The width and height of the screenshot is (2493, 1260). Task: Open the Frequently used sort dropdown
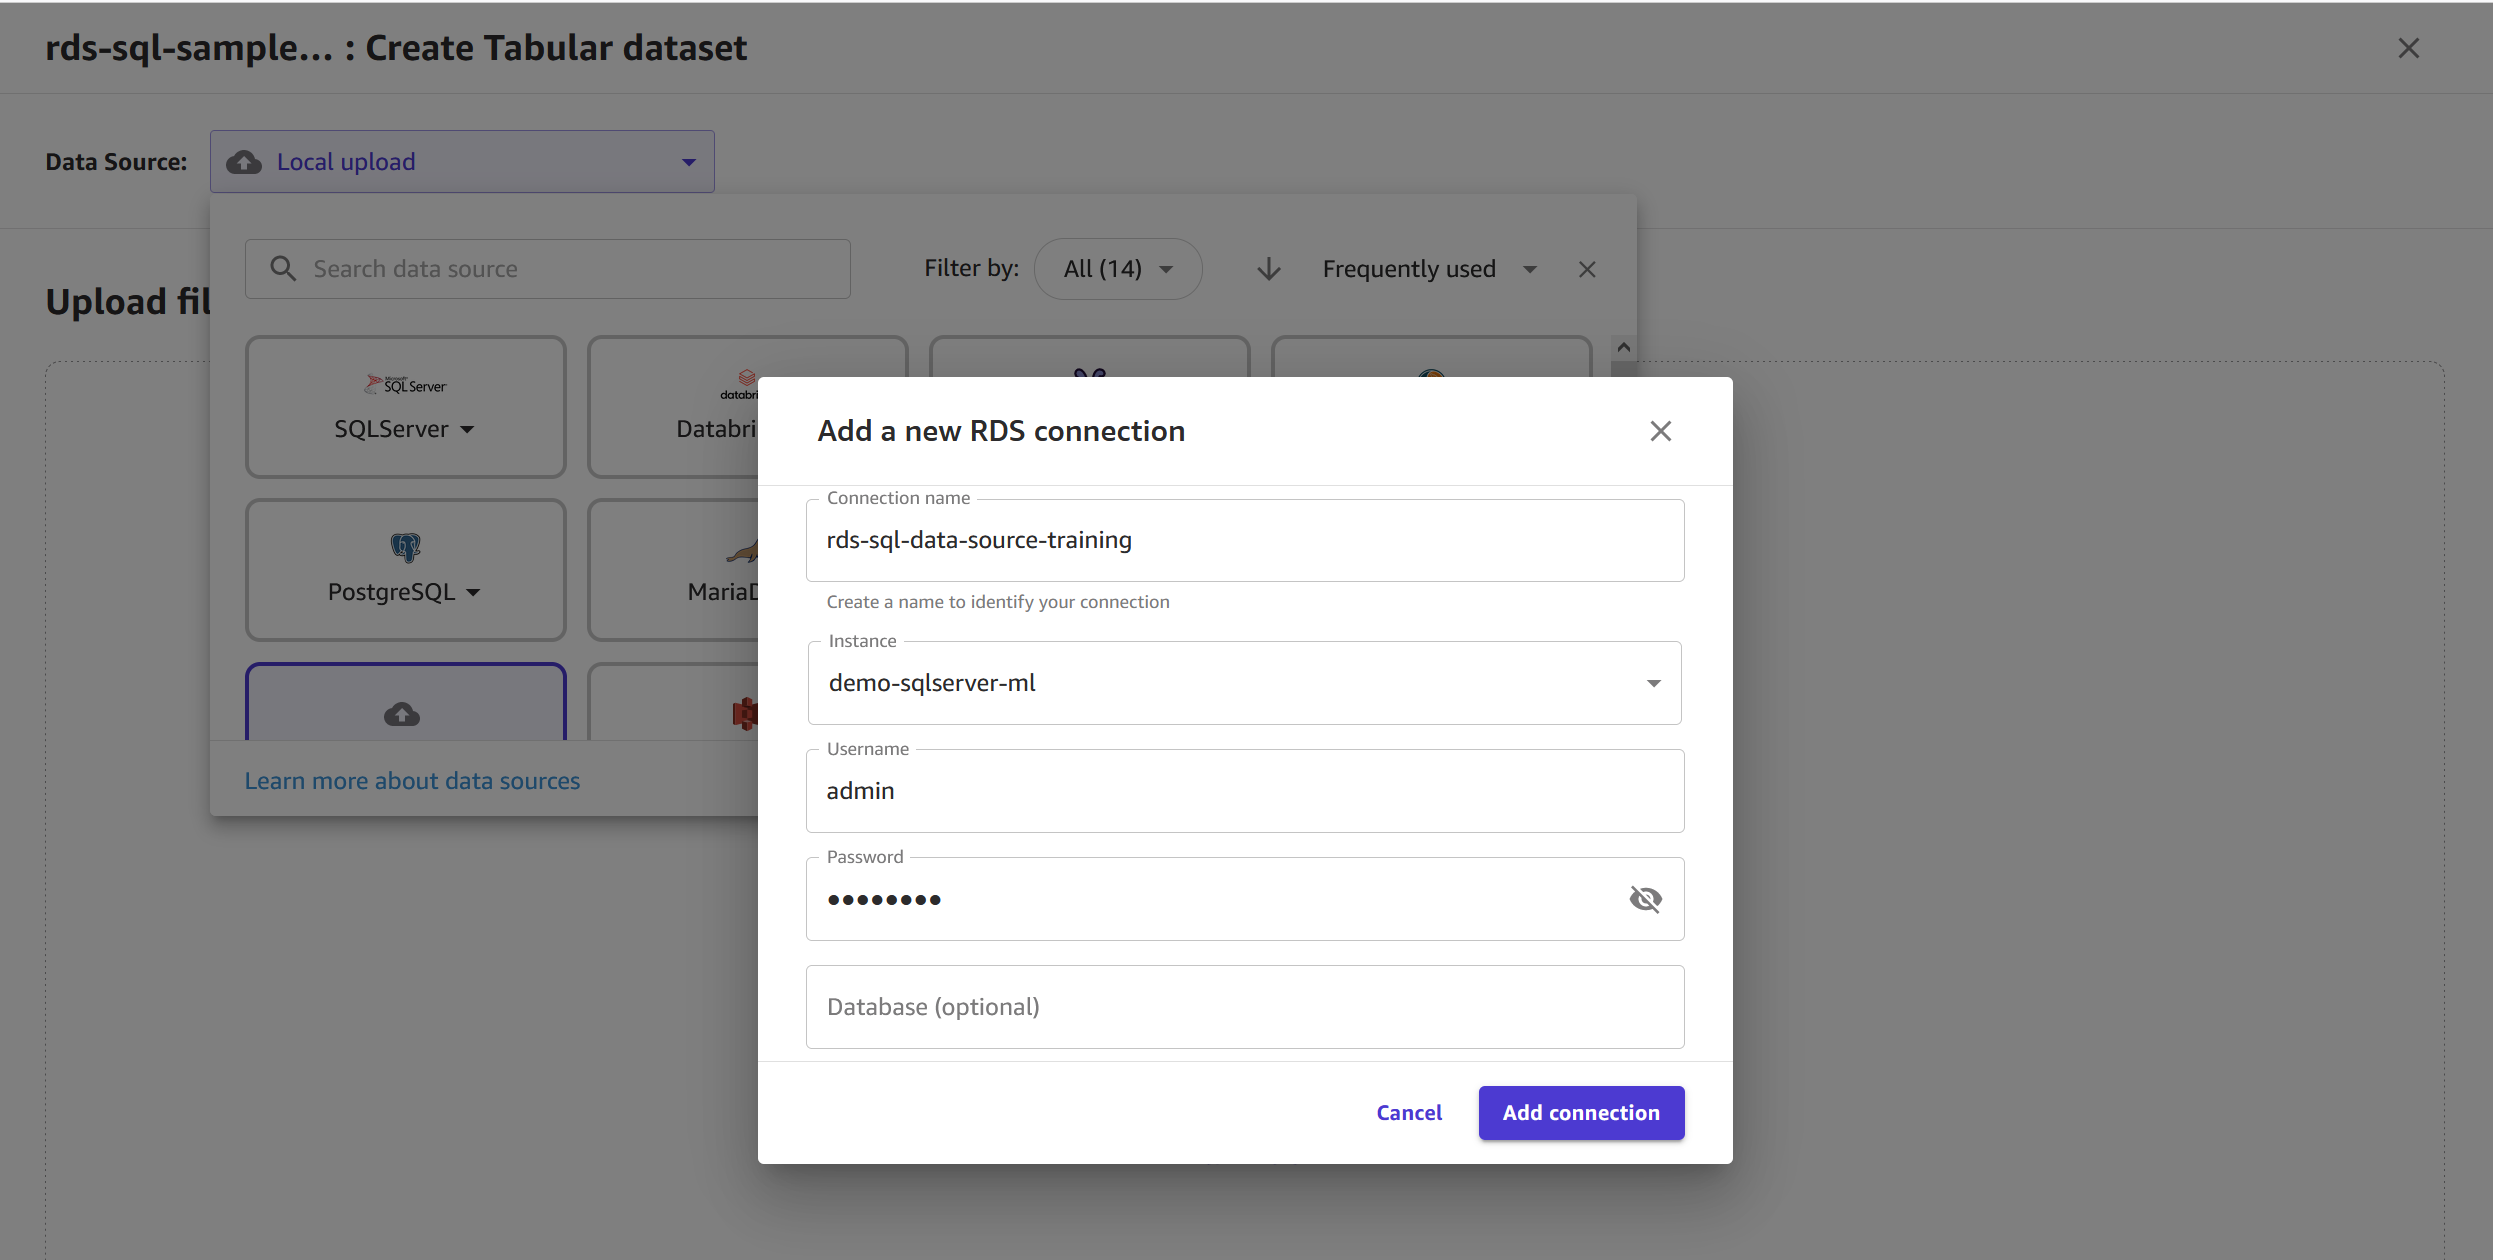pyautogui.click(x=1428, y=269)
